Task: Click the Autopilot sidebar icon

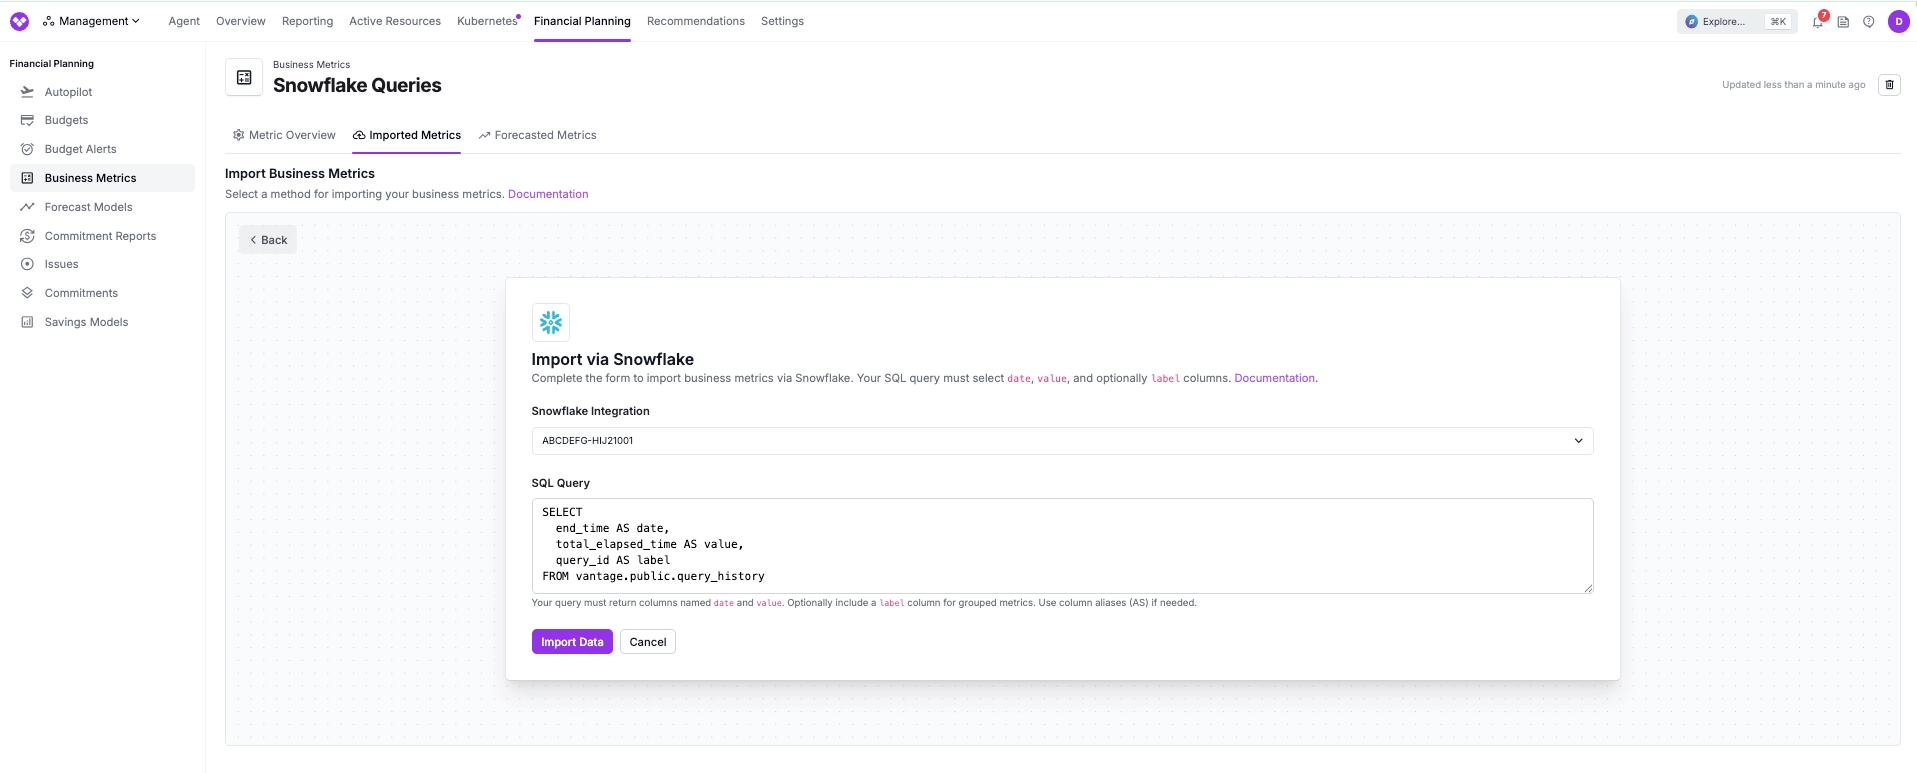Action: tap(27, 92)
